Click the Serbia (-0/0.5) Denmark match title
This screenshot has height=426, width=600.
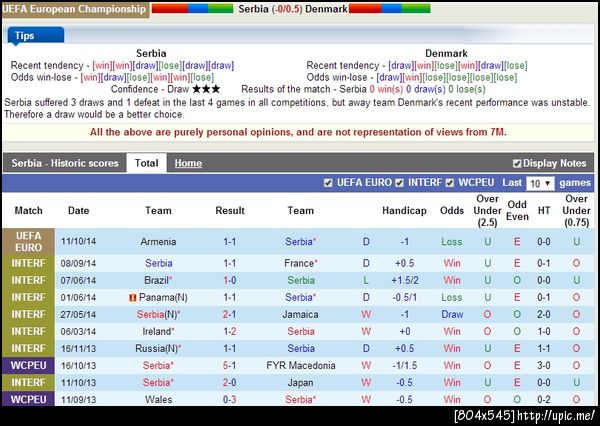pyautogui.click(x=293, y=9)
